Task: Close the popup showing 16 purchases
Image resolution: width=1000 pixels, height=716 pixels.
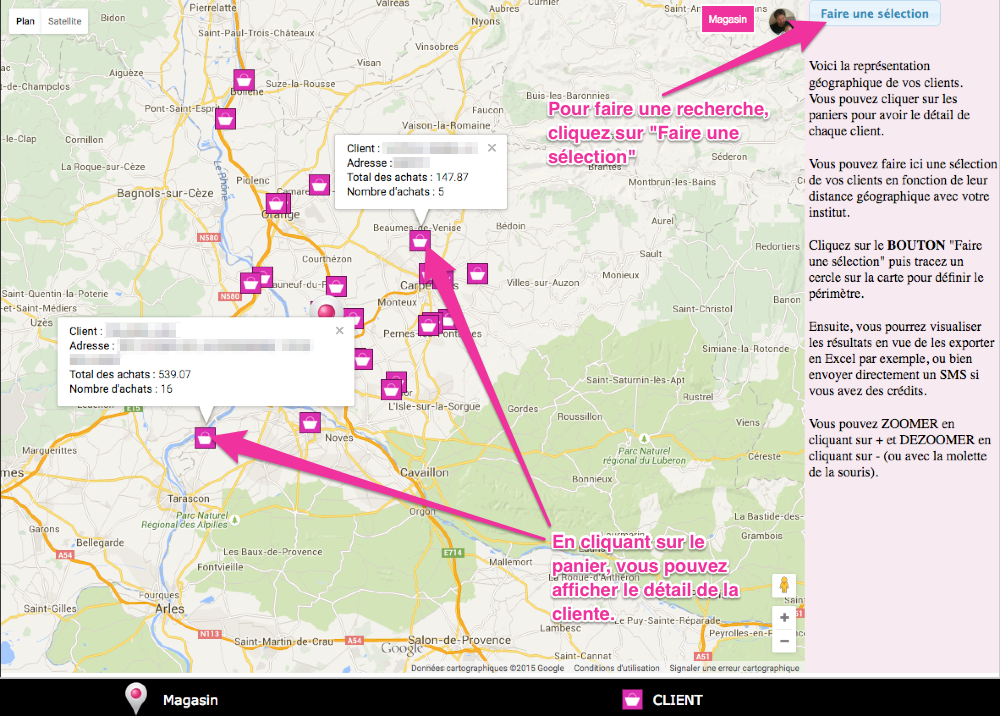Action: pyautogui.click(x=339, y=330)
